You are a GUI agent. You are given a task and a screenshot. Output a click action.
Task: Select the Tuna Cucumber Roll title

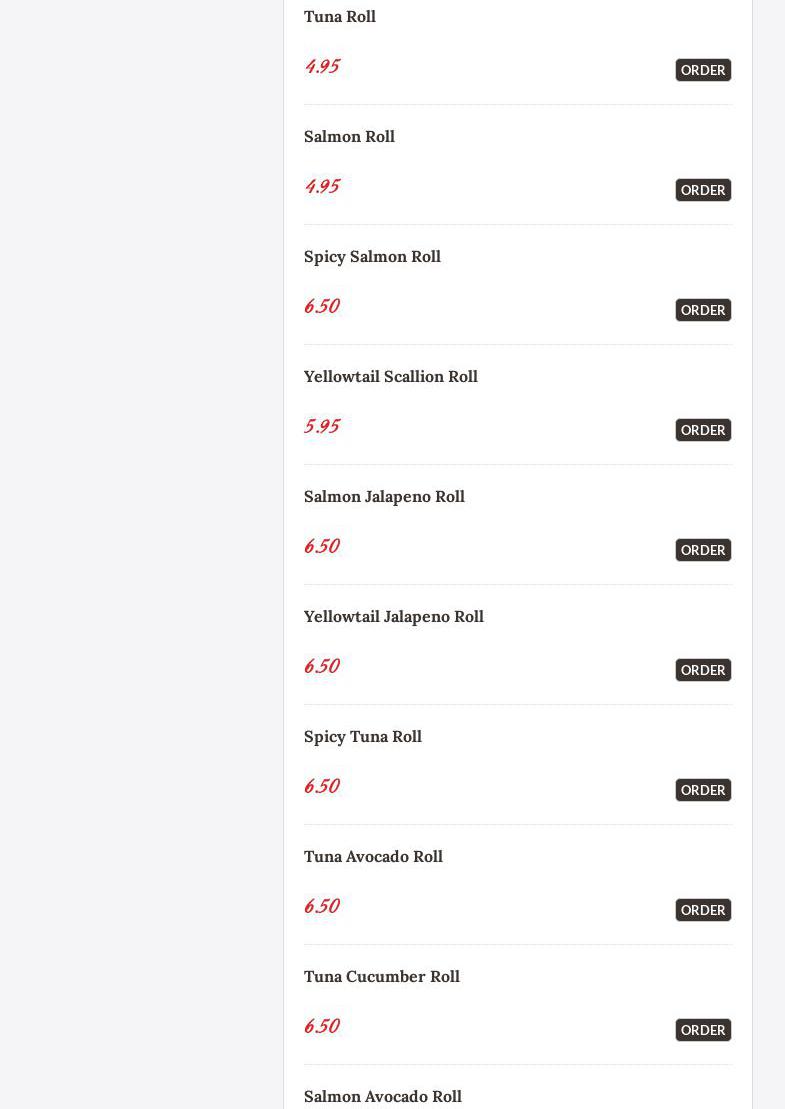point(382,977)
